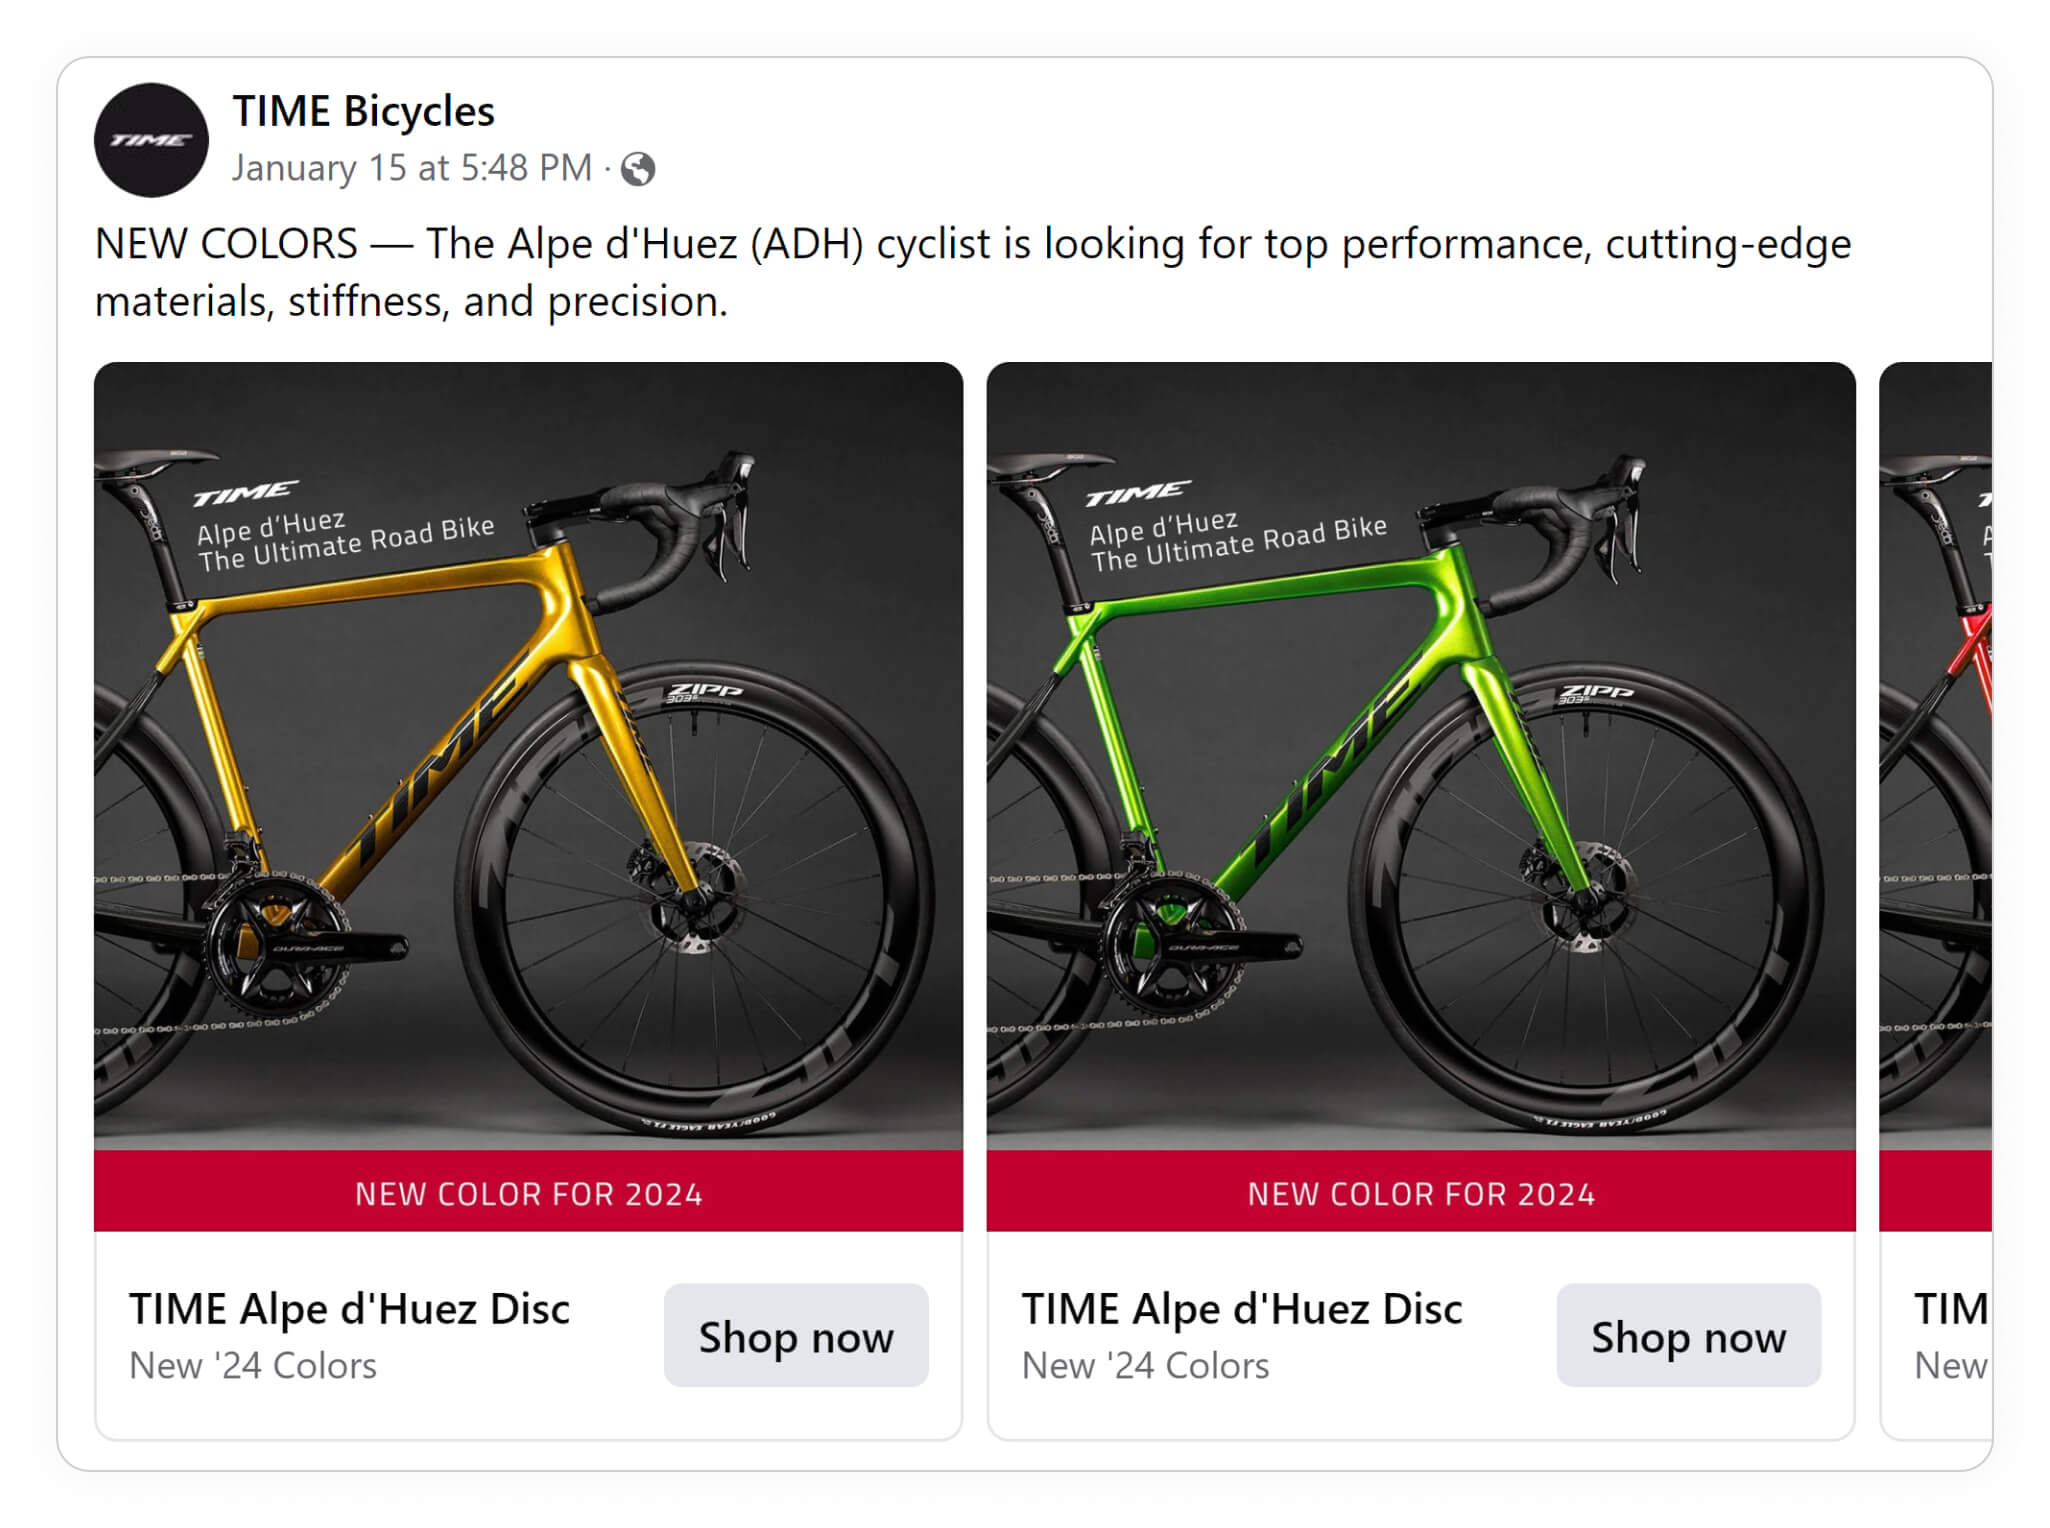Click the second card's TIME Alpe d'Huez Disc title
The width and height of the screenshot is (2050, 1528).
coord(1242,1309)
